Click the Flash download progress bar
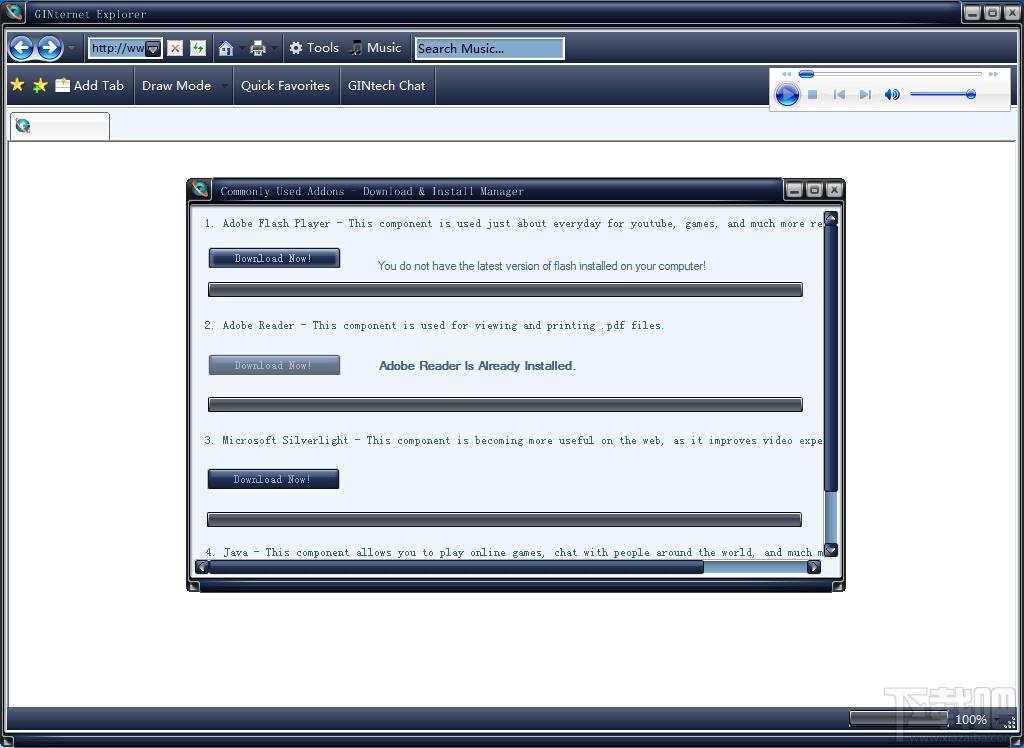This screenshot has height=748, width=1024. point(505,289)
